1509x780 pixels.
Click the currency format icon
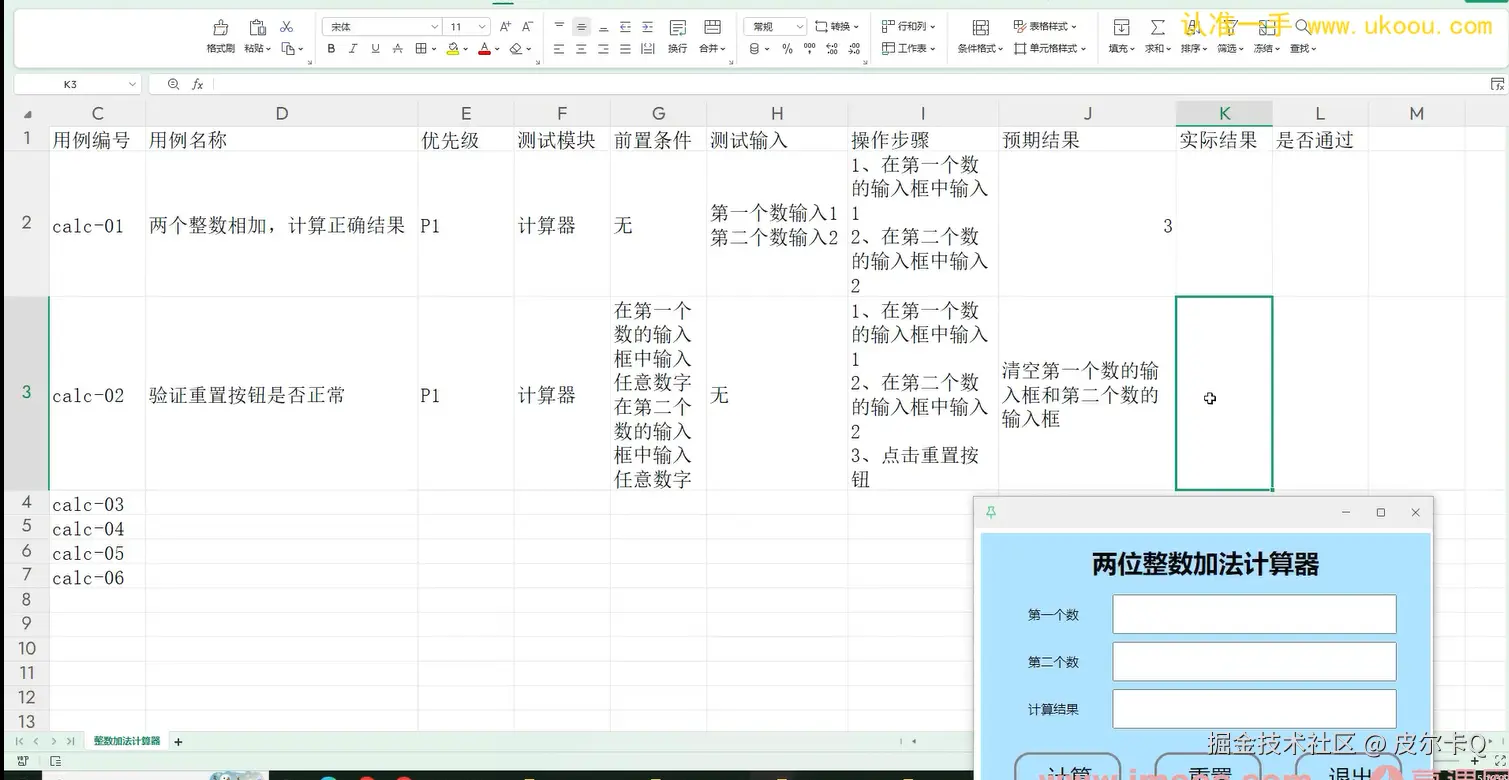point(754,48)
